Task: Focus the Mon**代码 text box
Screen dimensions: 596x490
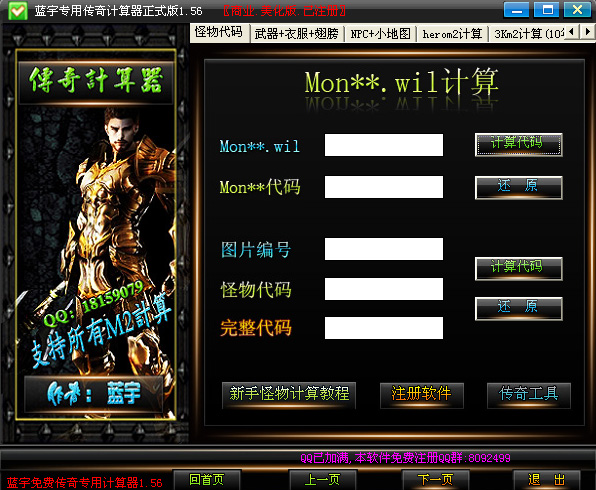Action: (x=384, y=187)
